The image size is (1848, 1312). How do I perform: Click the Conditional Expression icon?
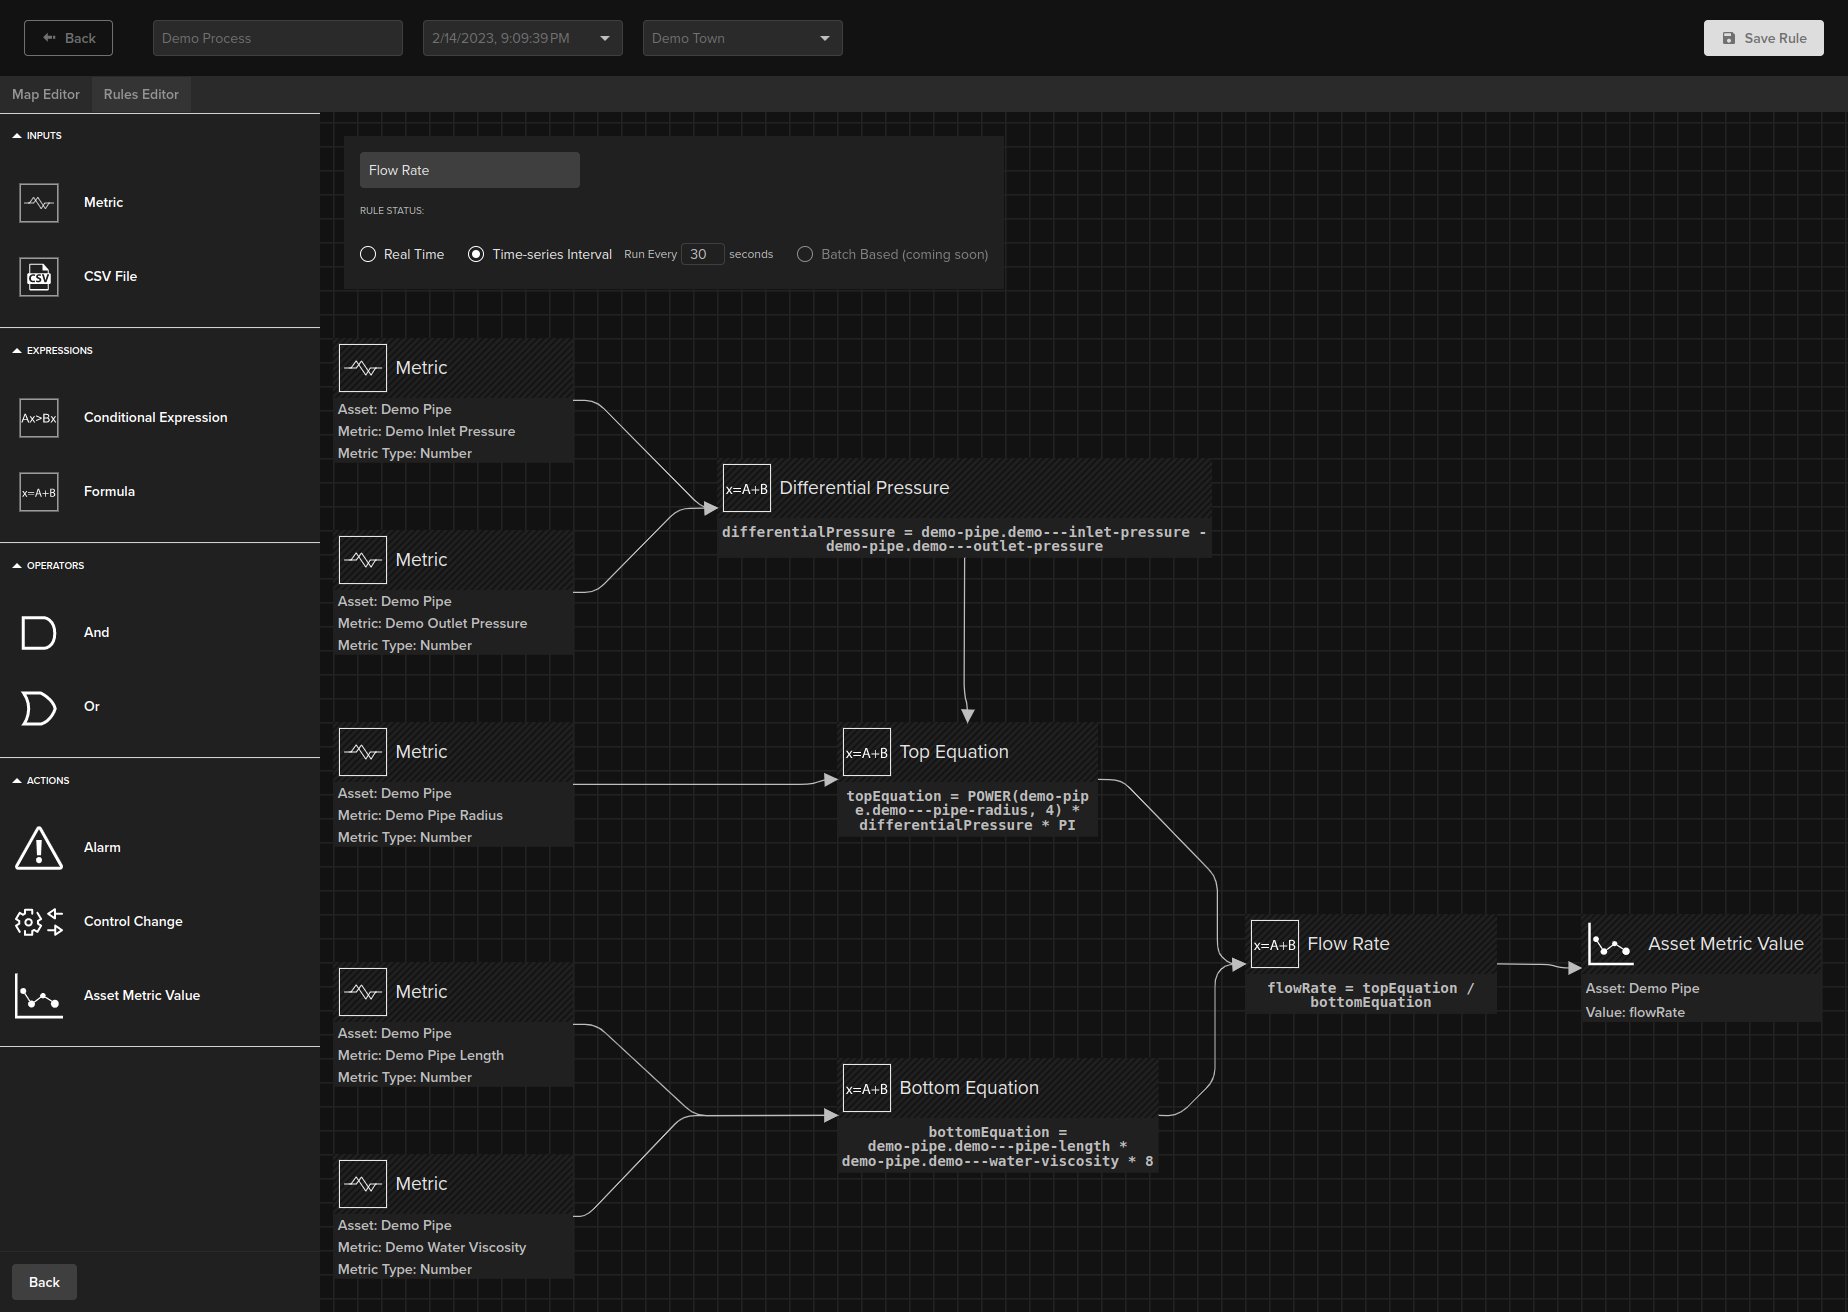coord(38,417)
